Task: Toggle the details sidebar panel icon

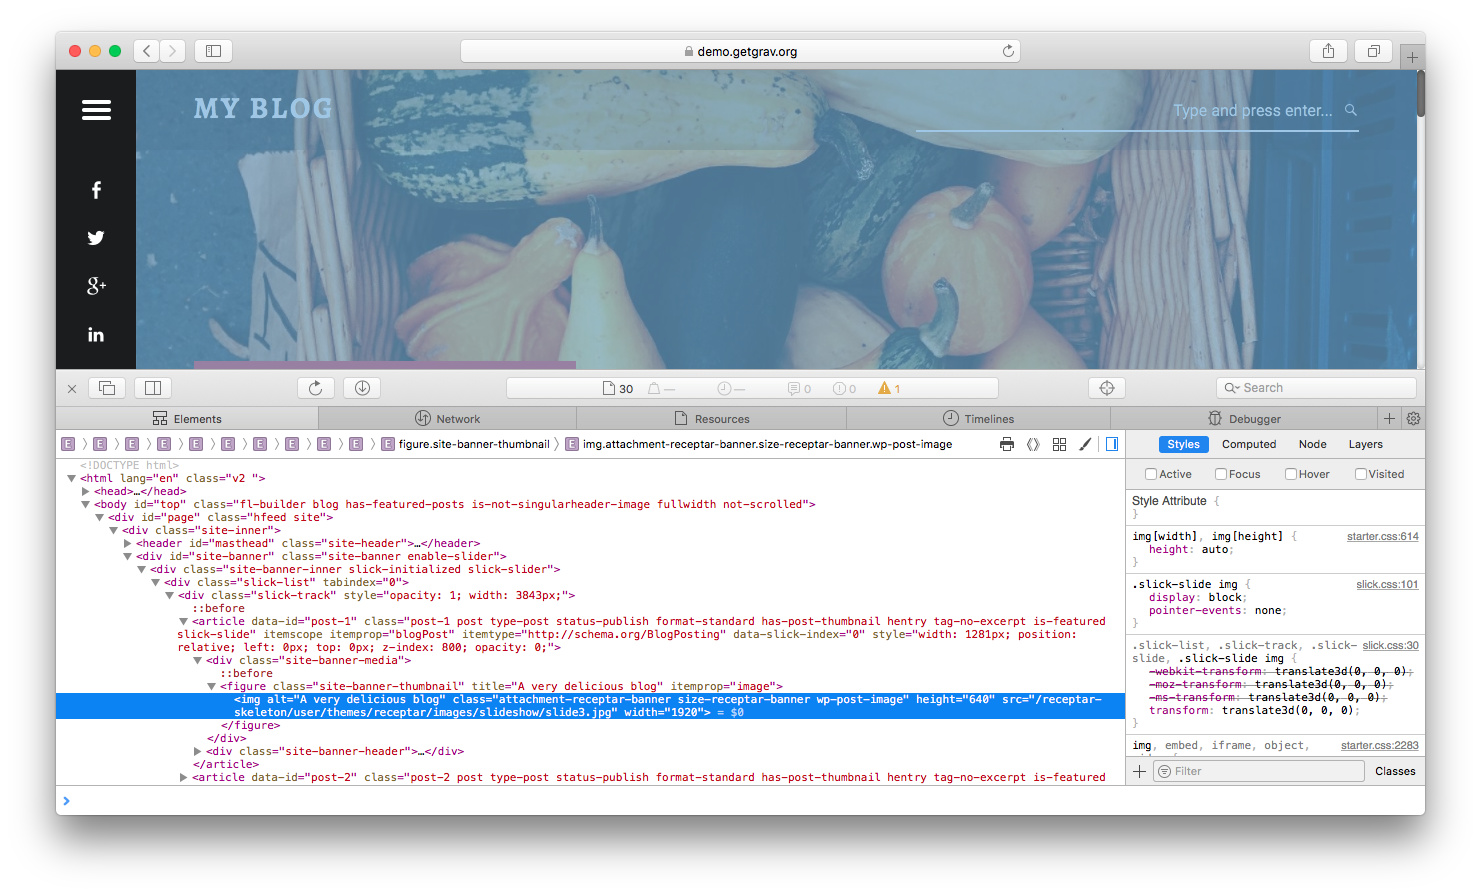Action: pos(1112,444)
